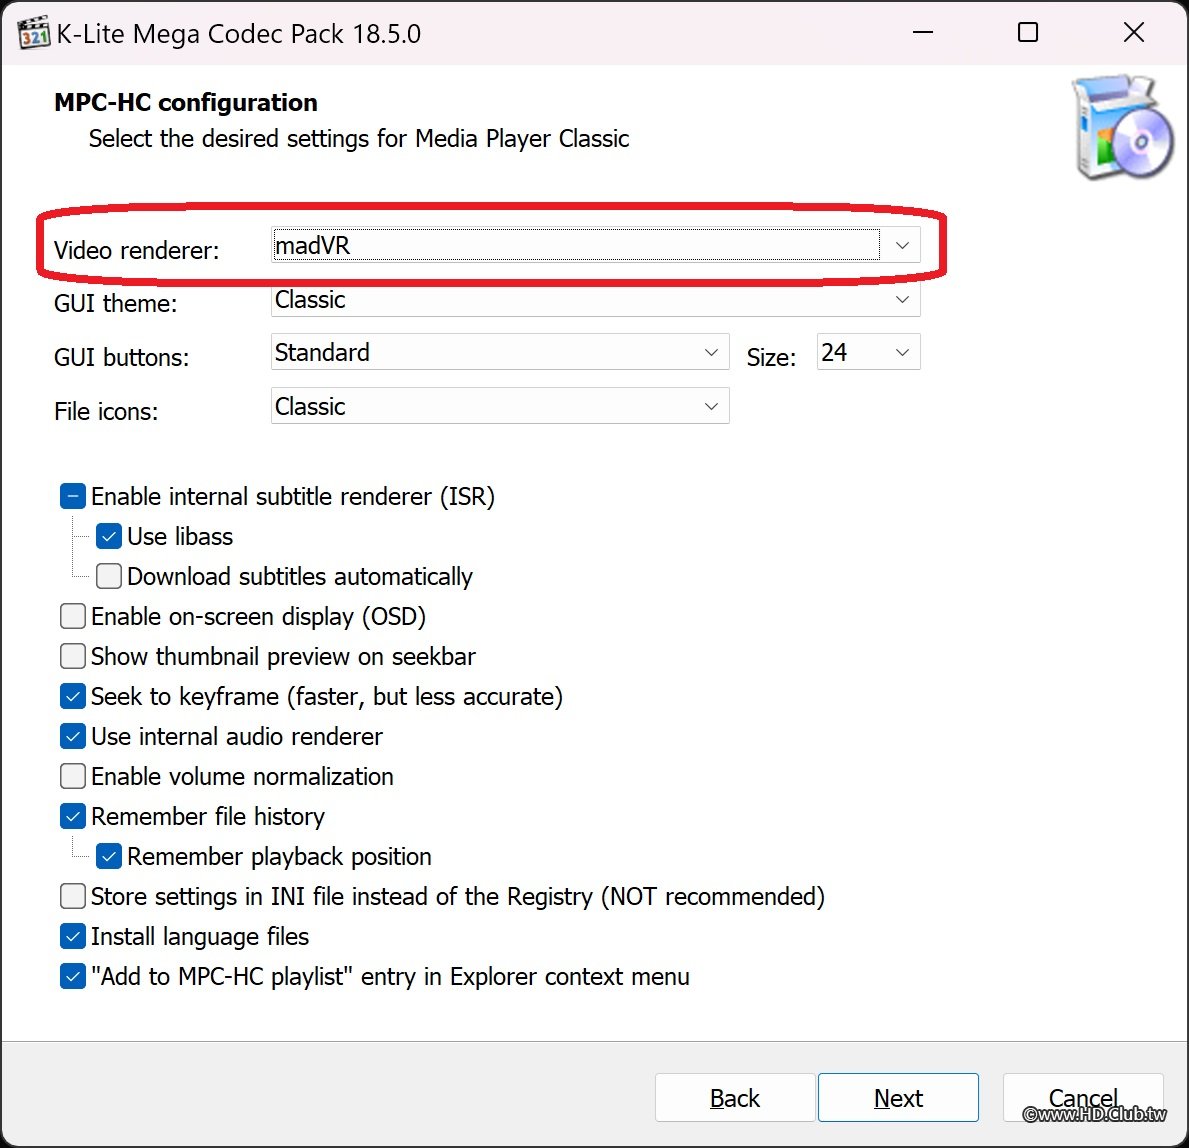Uncheck the Use libass option
This screenshot has height=1148, width=1189.
[109, 537]
